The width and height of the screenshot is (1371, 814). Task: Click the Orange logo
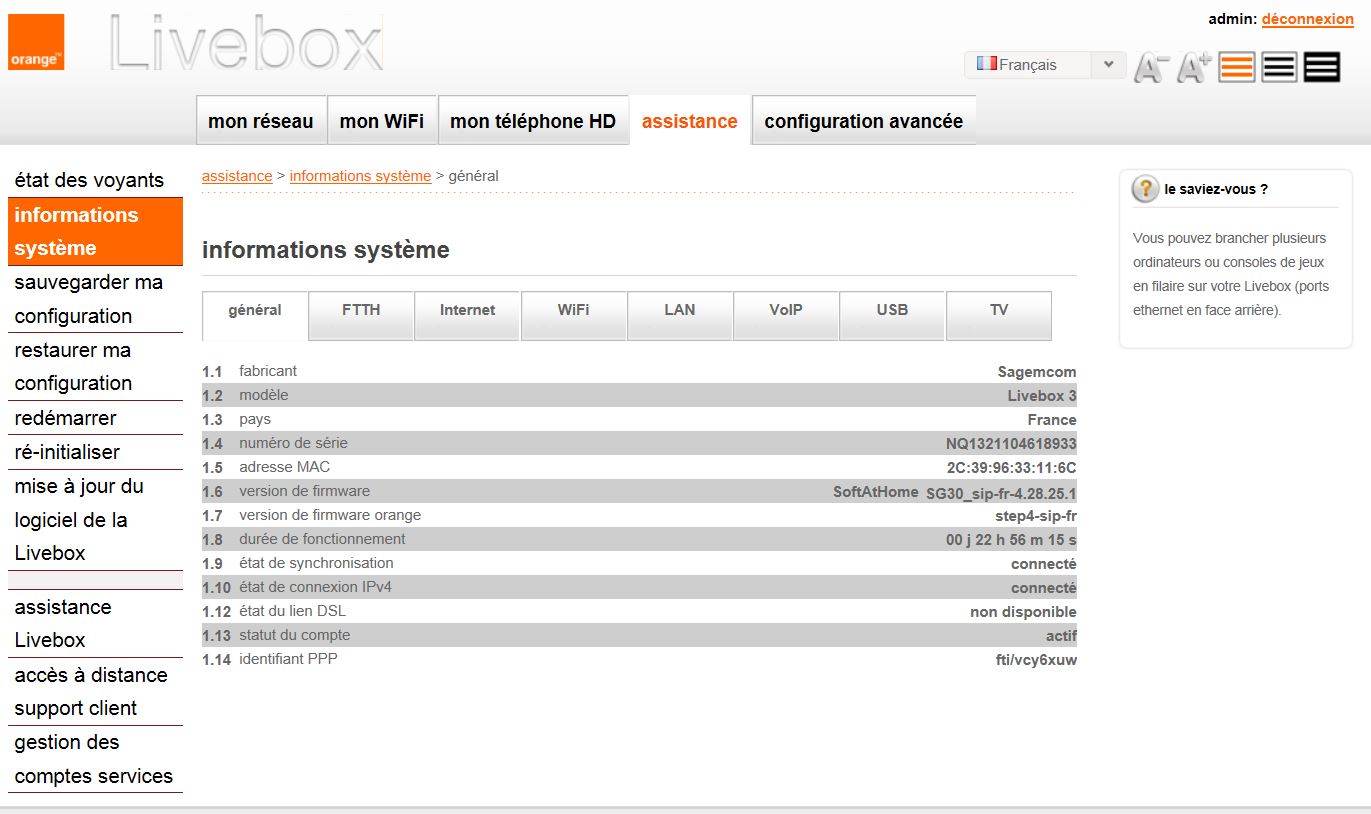(36, 42)
